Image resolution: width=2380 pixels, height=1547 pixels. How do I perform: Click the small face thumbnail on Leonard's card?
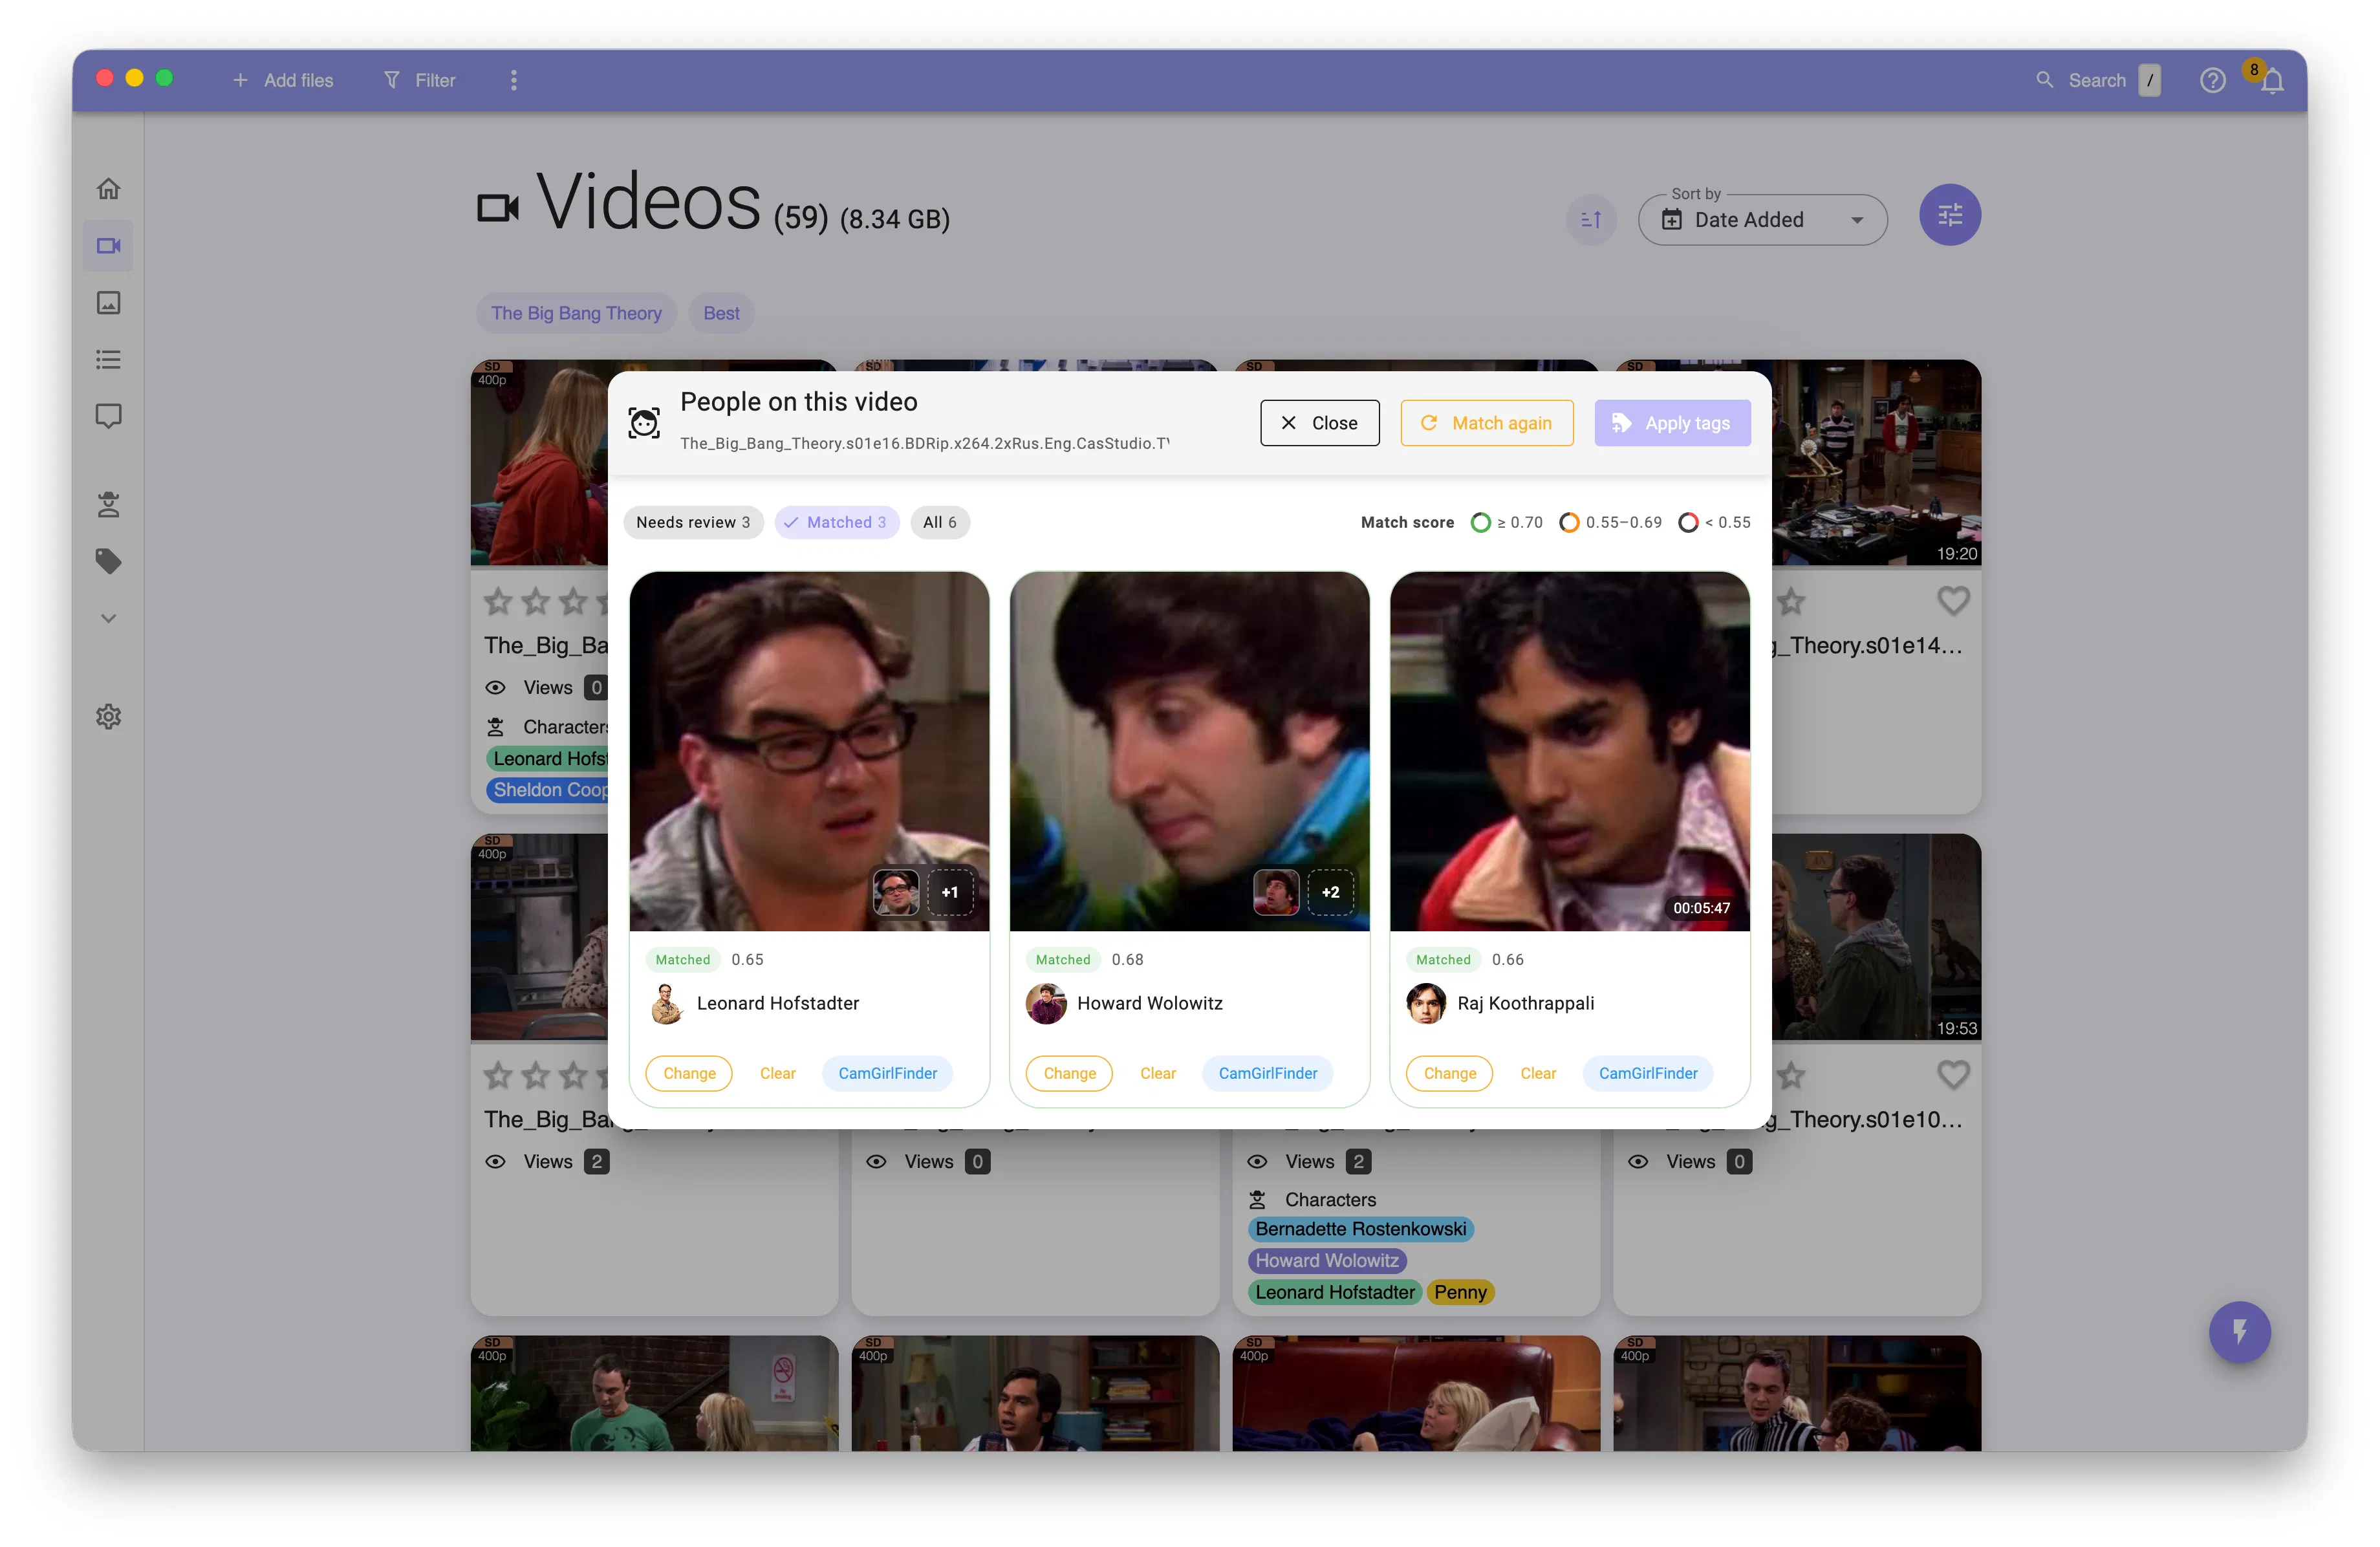coord(896,892)
